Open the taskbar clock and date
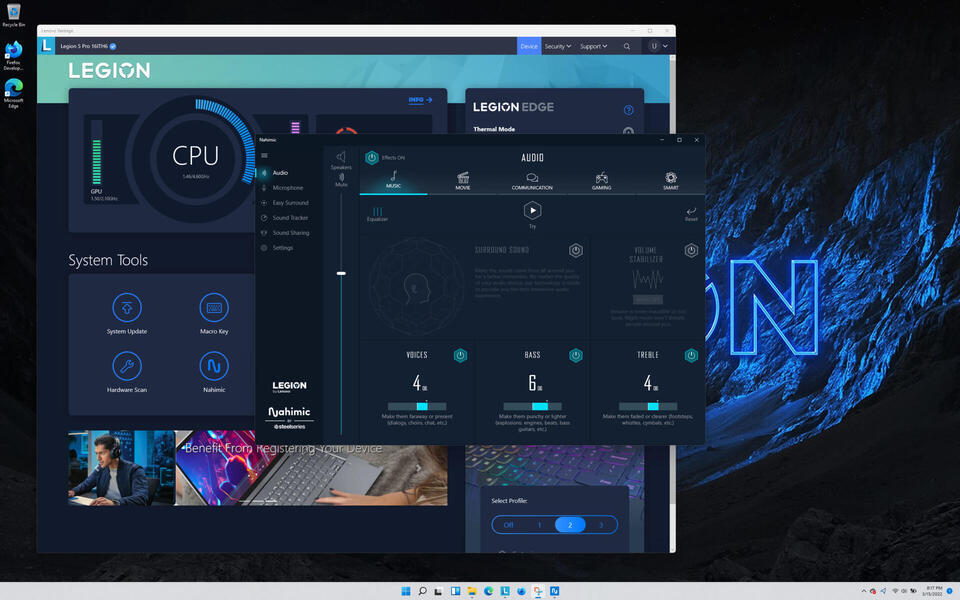This screenshot has width=960, height=600. [934, 591]
